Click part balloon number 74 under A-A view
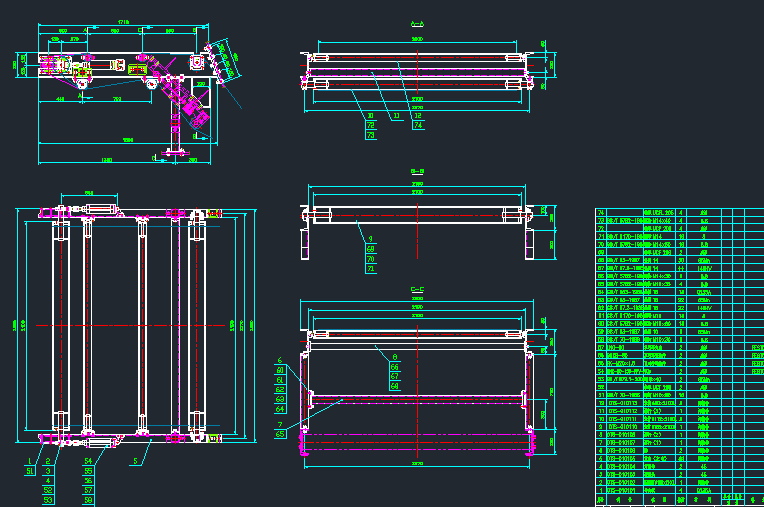The width and height of the screenshot is (764, 507). (x=418, y=125)
